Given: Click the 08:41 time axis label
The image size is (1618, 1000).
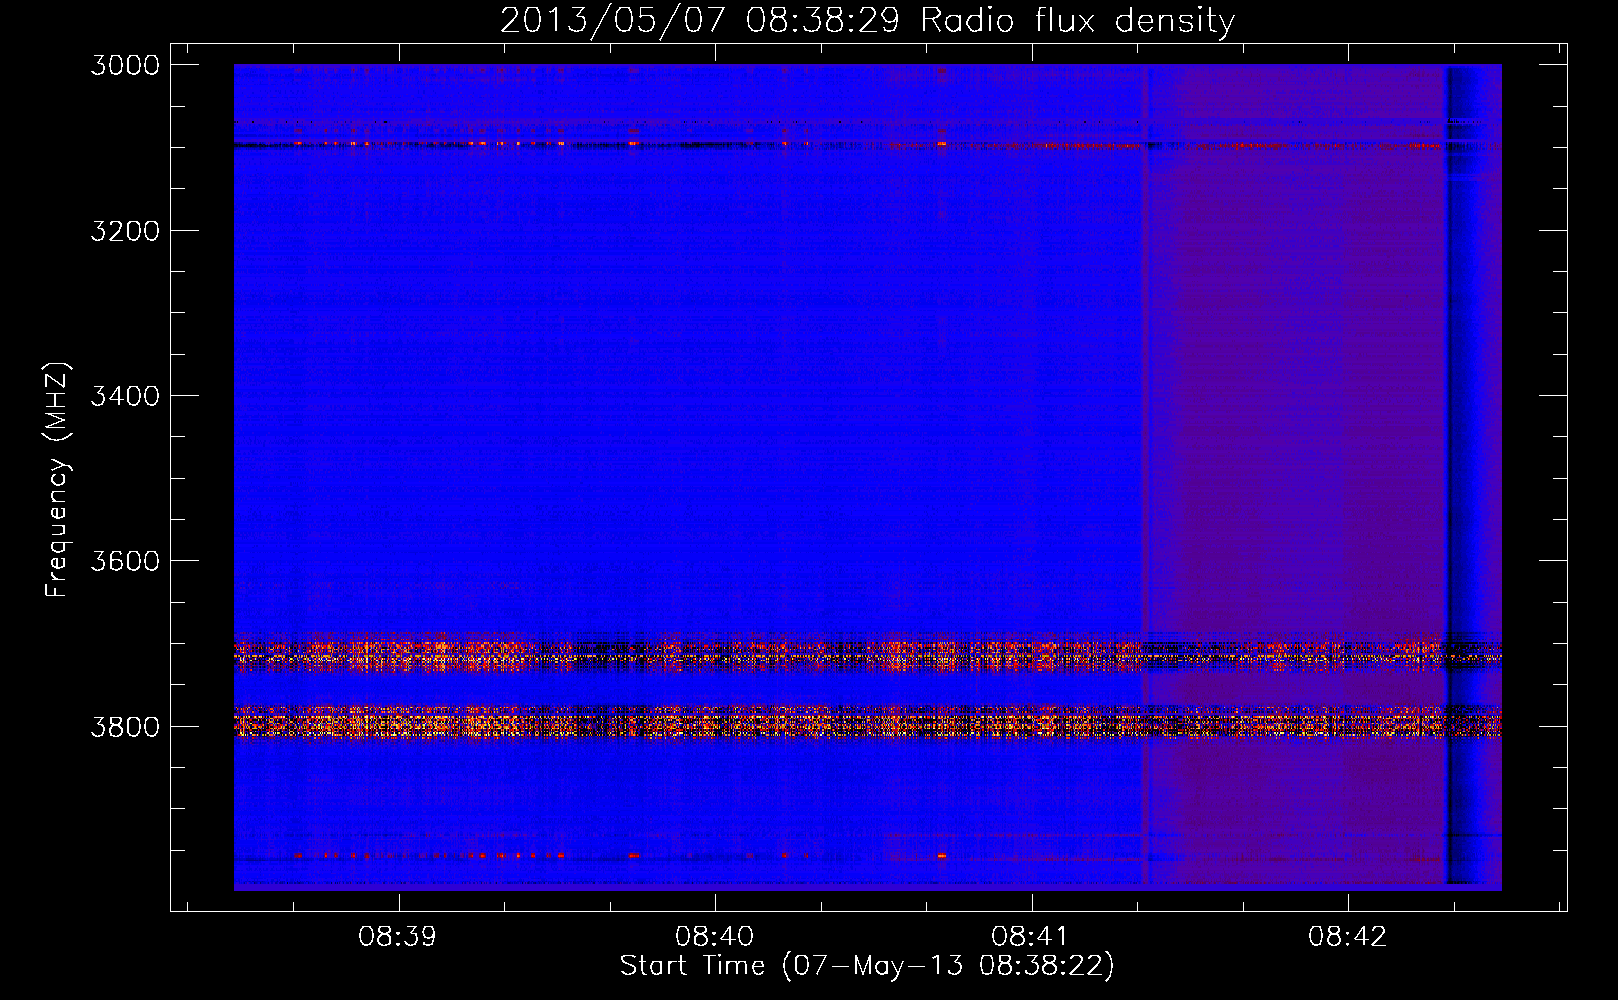Looking at the screenshot, I should pyautogui.click(x=1030, y=937).
